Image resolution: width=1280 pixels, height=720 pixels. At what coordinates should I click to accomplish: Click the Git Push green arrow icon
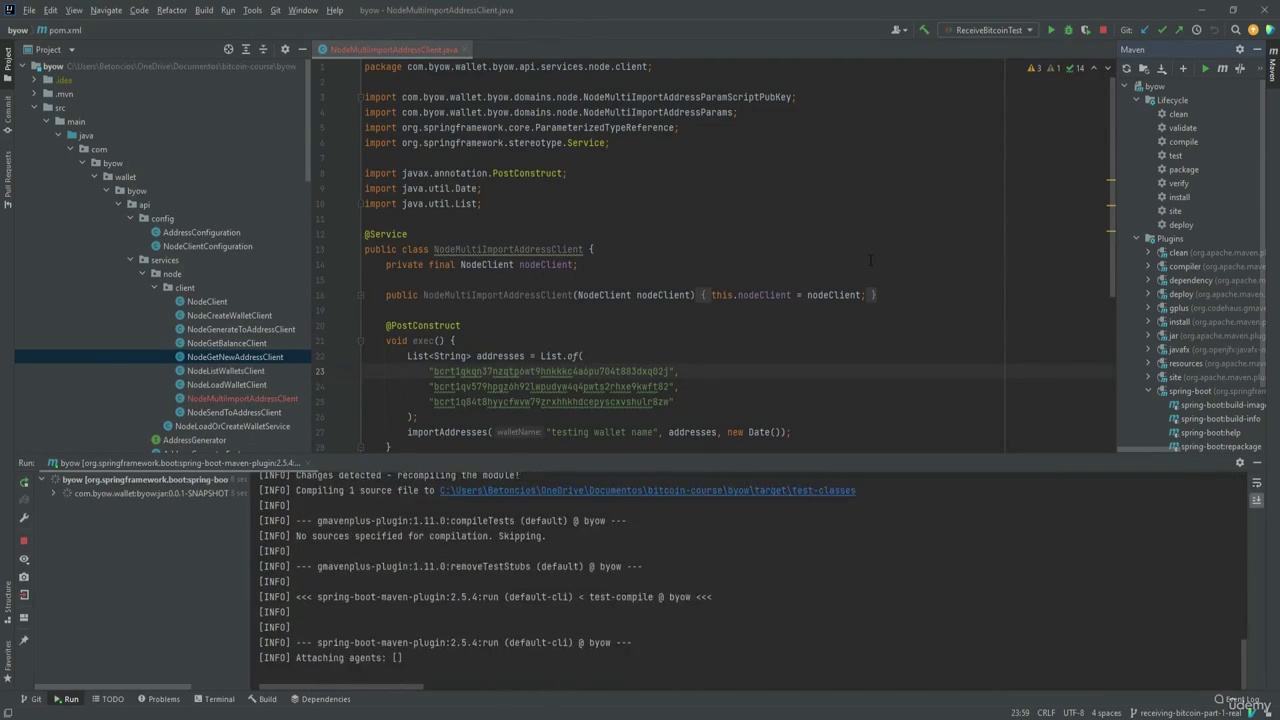(1179, 30)
